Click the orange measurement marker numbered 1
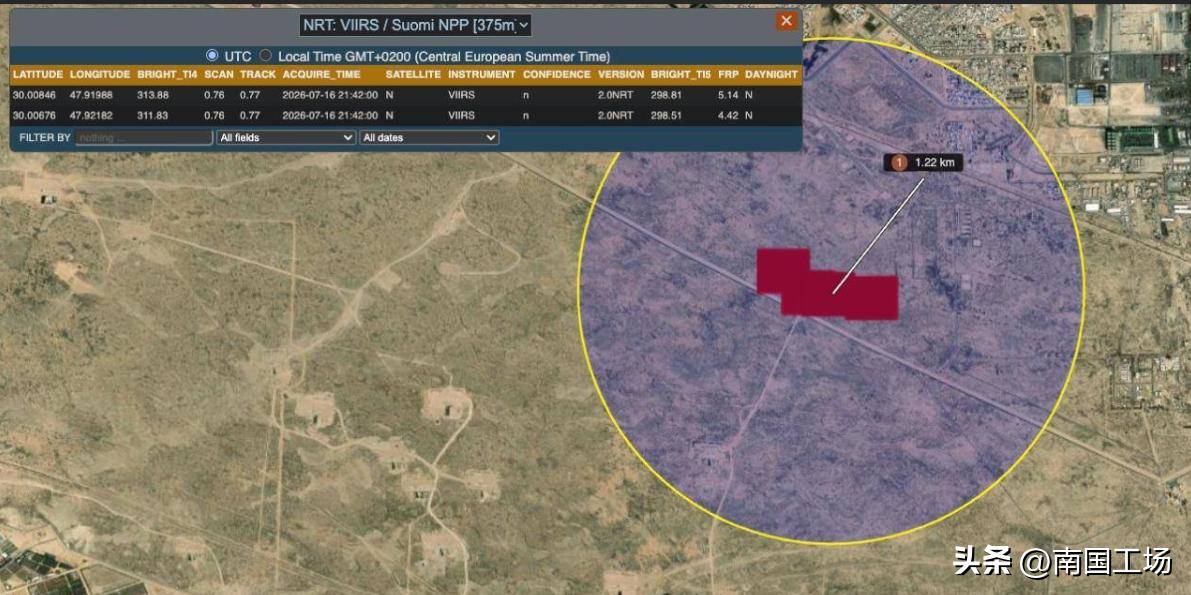The height and width of the screenshot is (595, 1191). [x=900, y=162]
